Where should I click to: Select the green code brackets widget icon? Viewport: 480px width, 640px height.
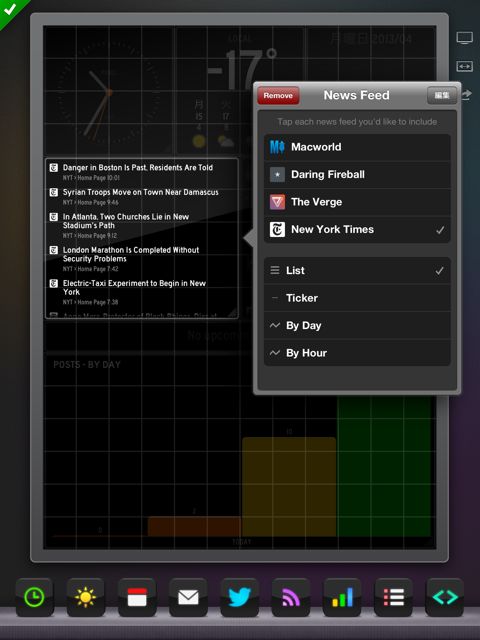coord(444,597)
